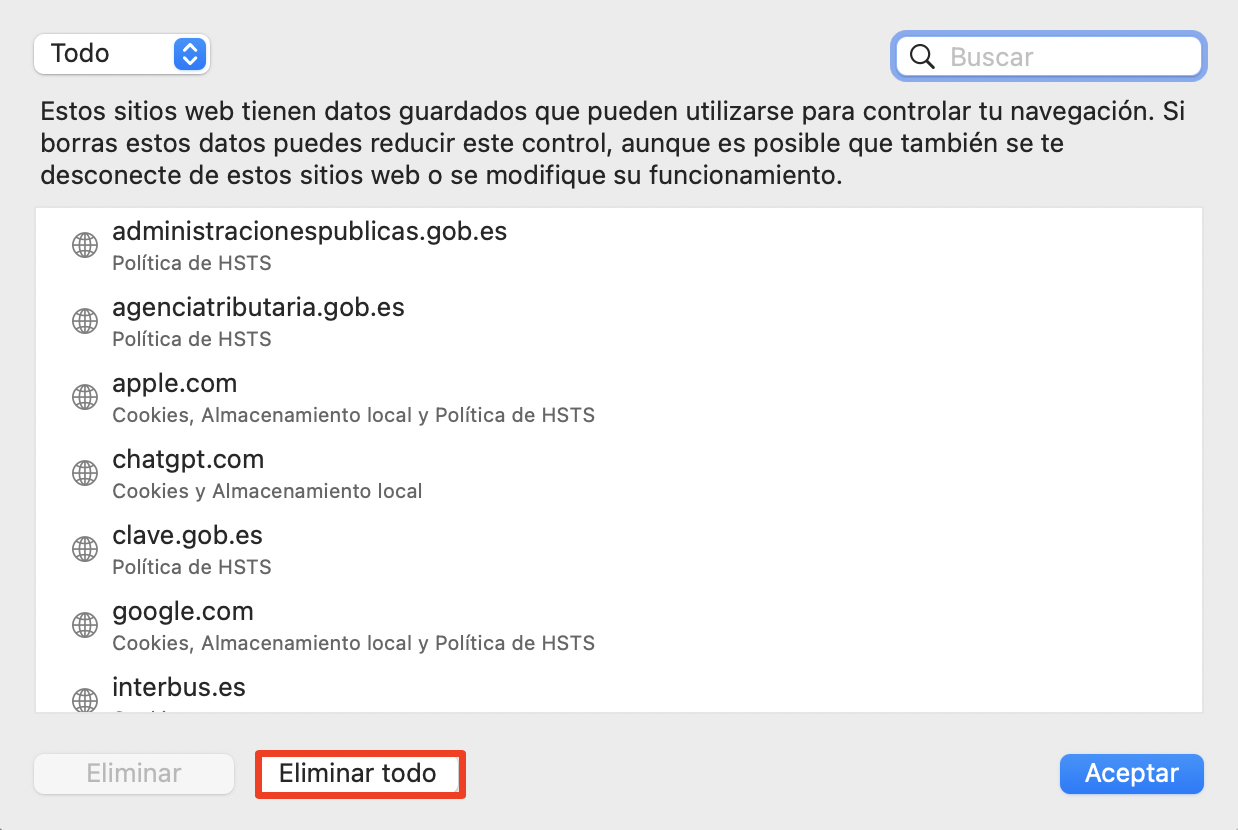Click the disabled Eliminar button
This screenshot has width=1238, height=830.
click(133, 773)
